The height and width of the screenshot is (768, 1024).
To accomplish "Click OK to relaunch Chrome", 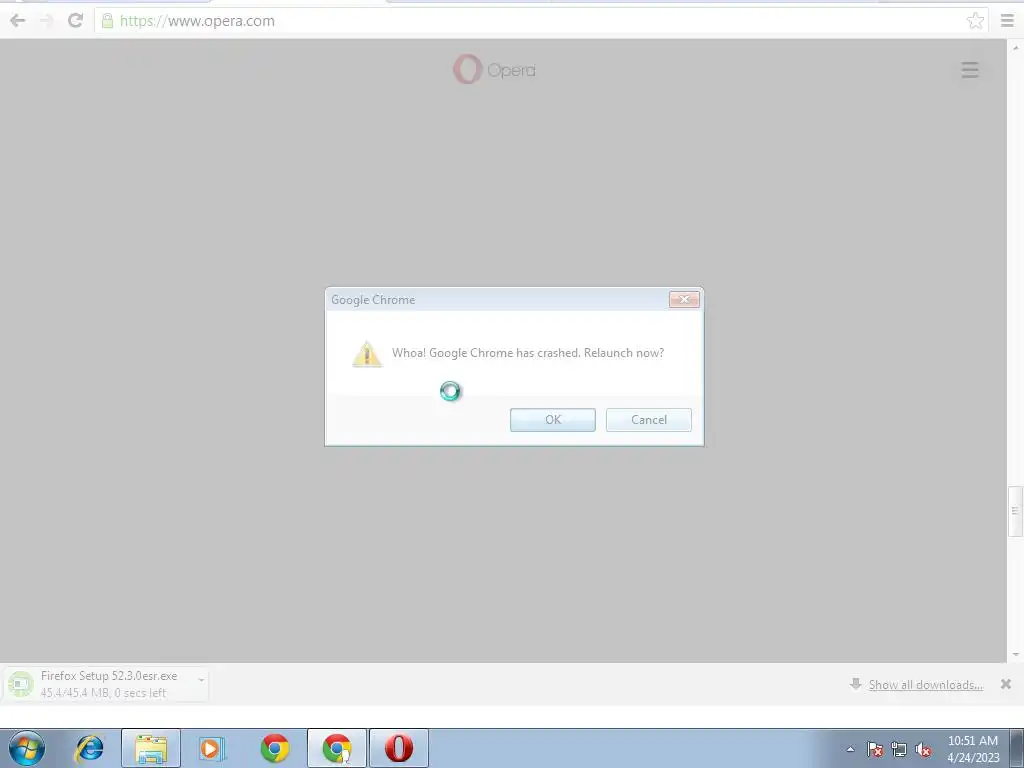I will click(552, 420).
